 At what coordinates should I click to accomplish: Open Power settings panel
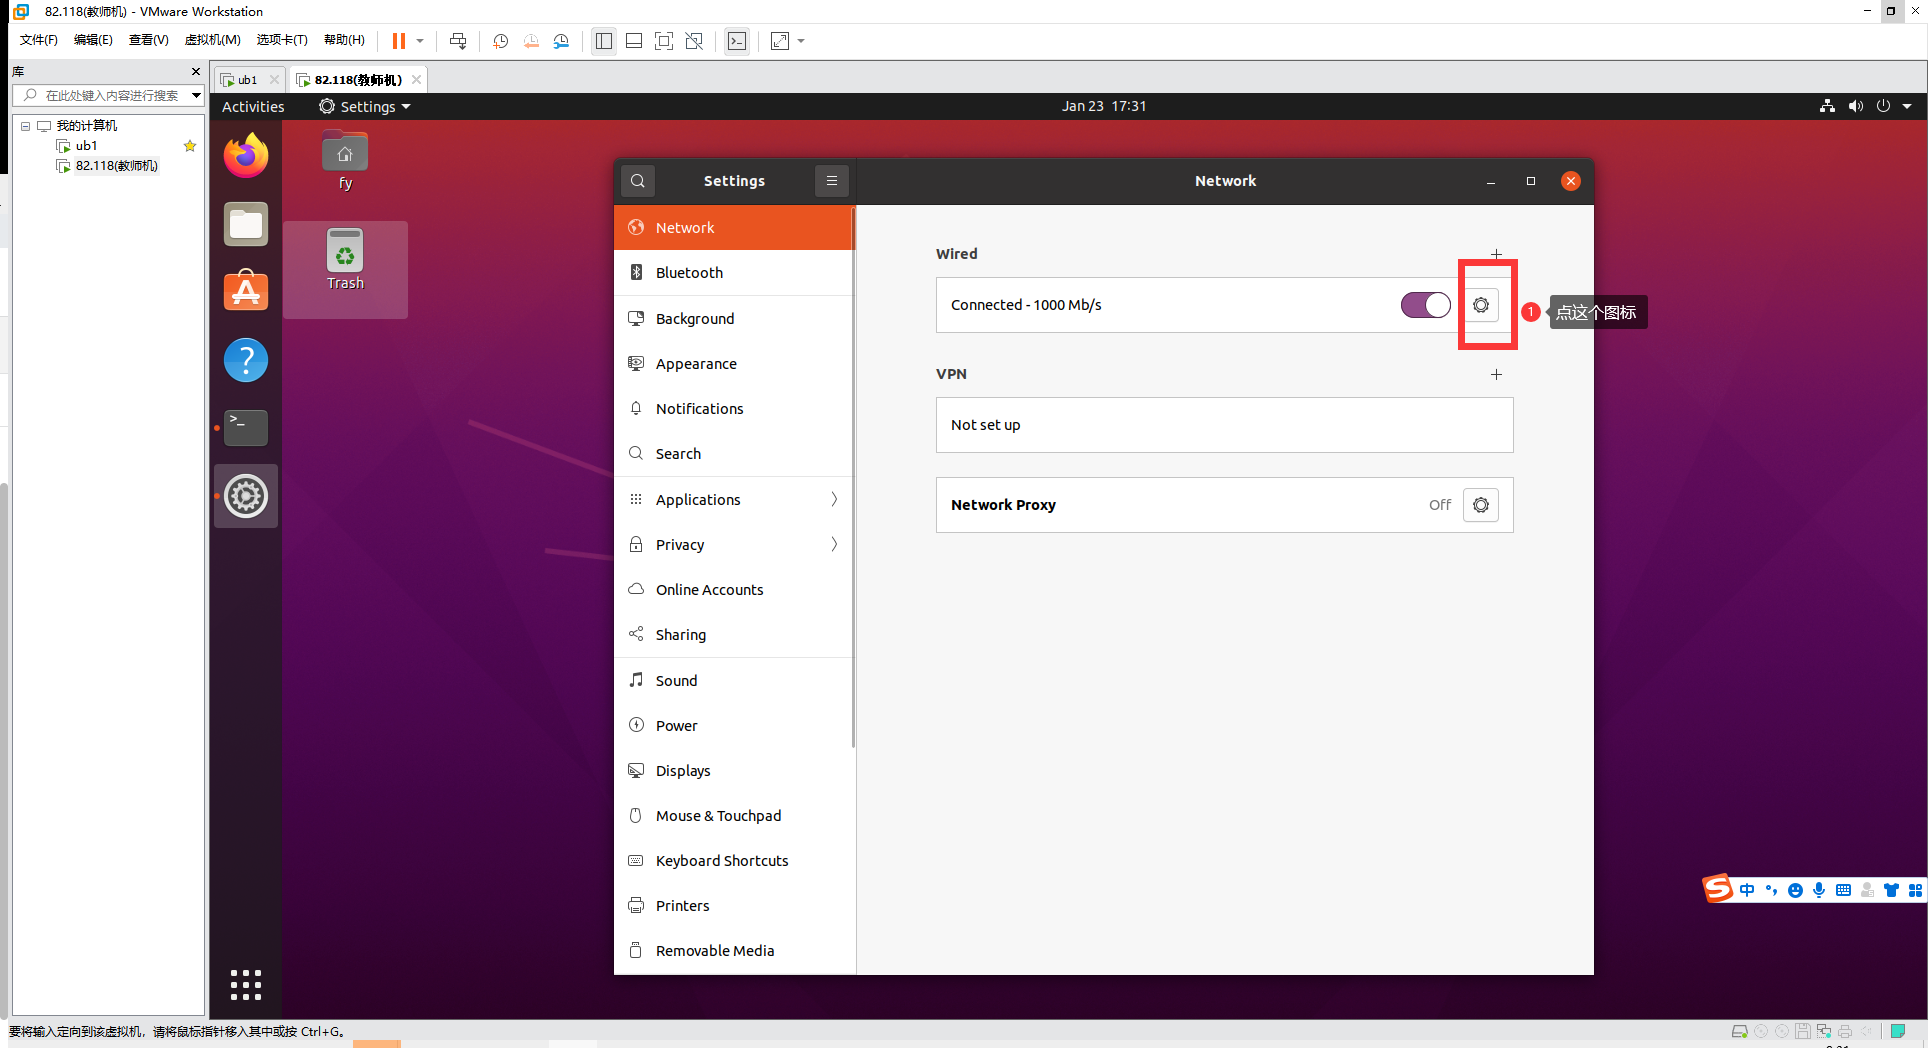(734, 726)
